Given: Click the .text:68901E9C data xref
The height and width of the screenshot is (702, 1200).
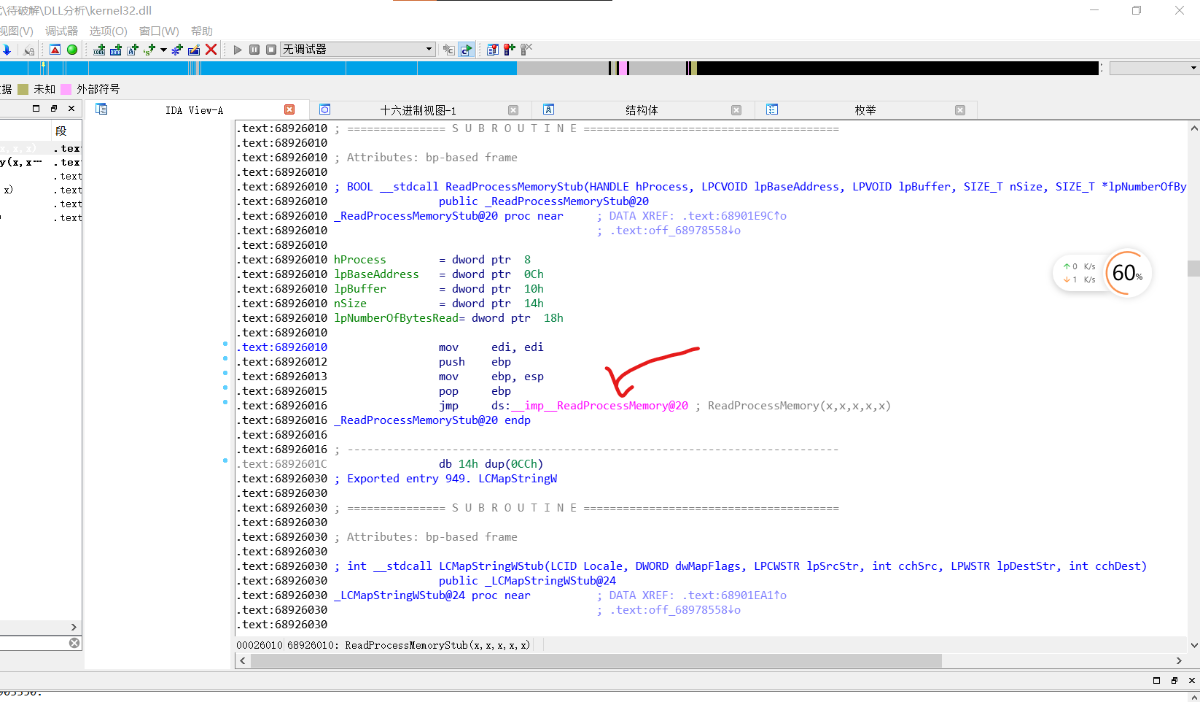Looking at the screenshot, I should click(x=735, y=216).
